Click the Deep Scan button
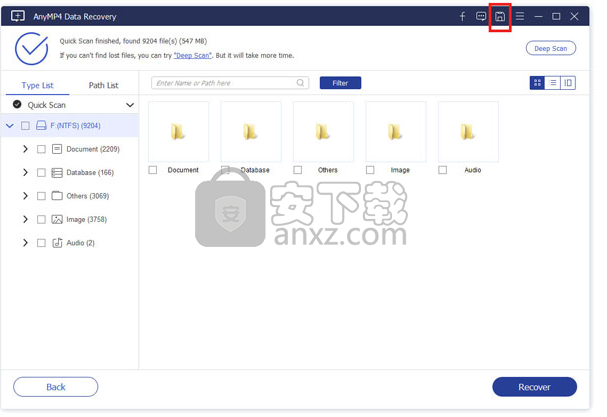This screenshot has width=607, height=417. click(x=550, y=48)
